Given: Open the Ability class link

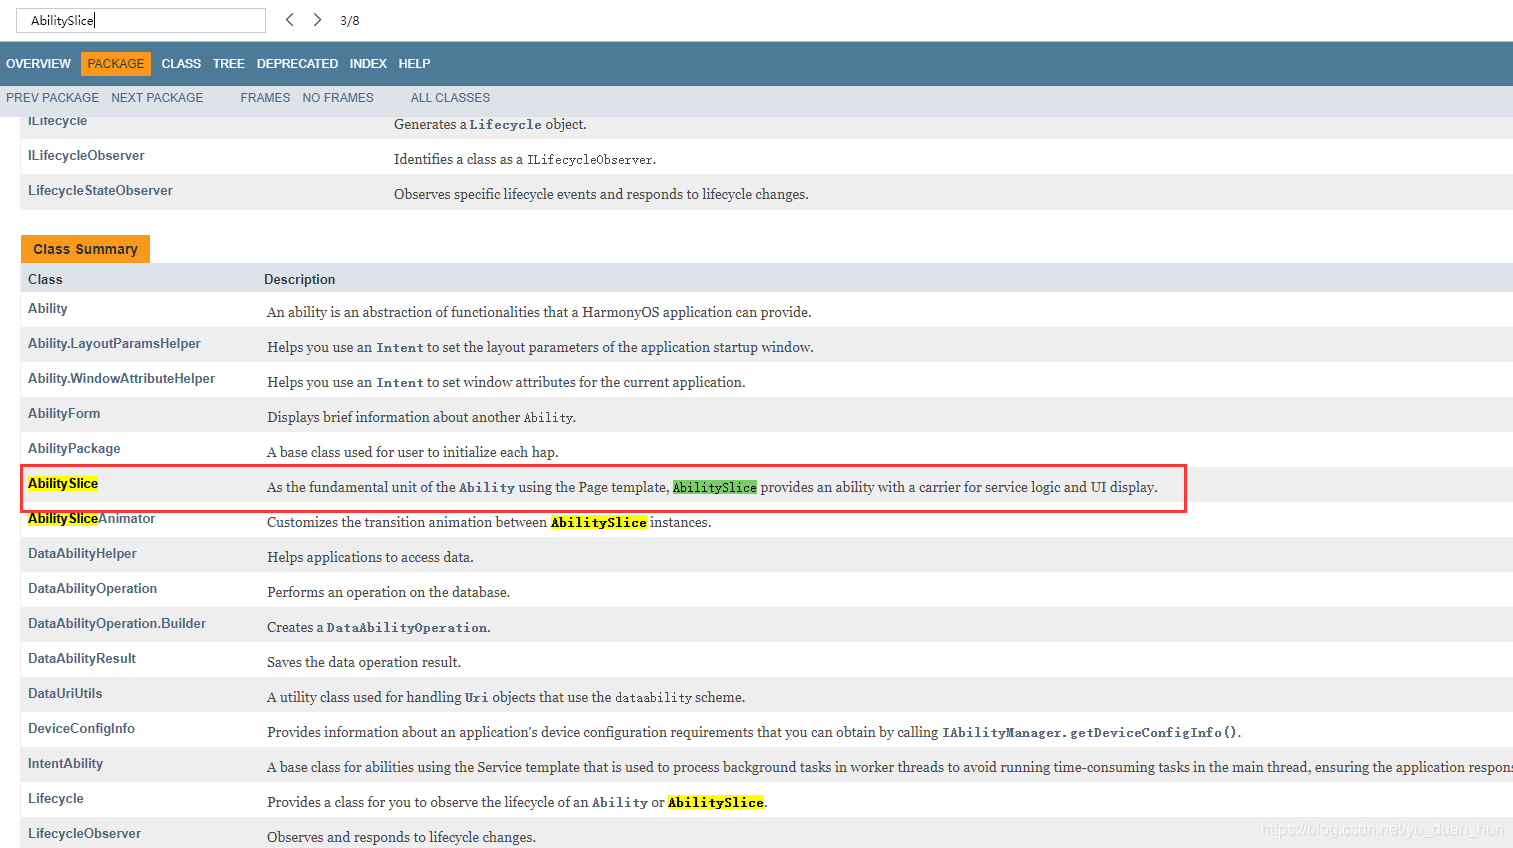Looking at the screenshot, I should [x=48, y=309].
